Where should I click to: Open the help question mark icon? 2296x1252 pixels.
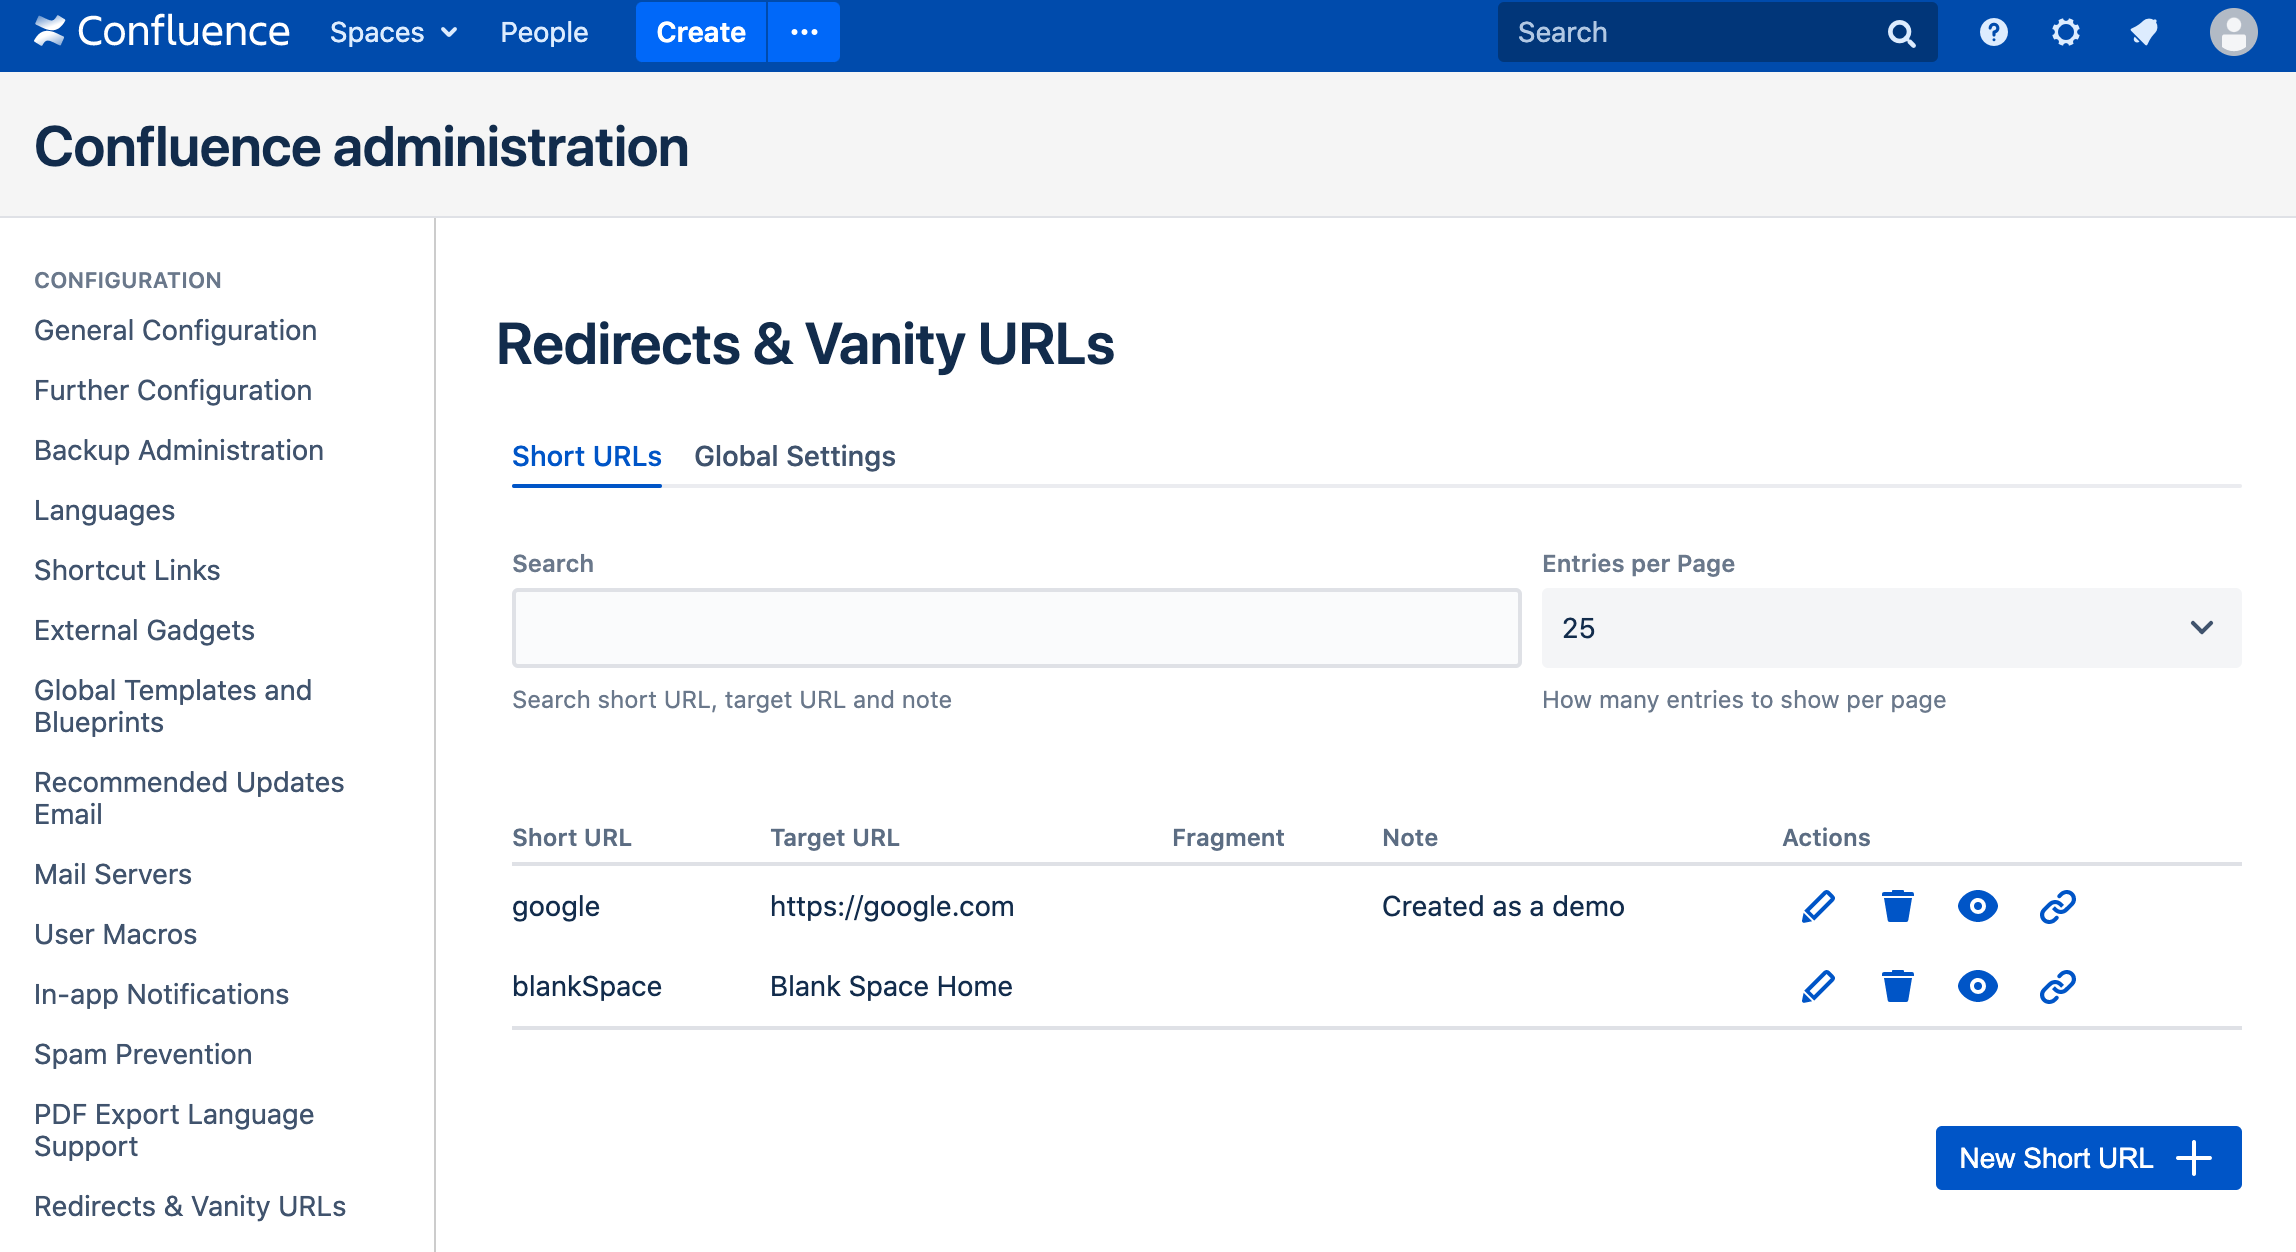click(1993, 33)
